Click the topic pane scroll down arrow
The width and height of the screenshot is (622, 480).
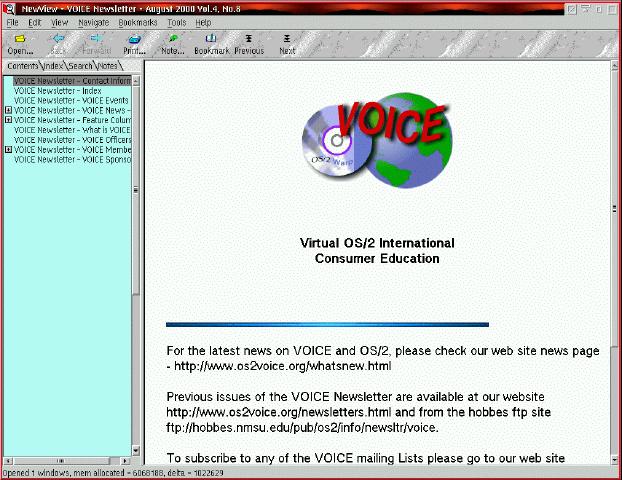[x=615, y=460]
